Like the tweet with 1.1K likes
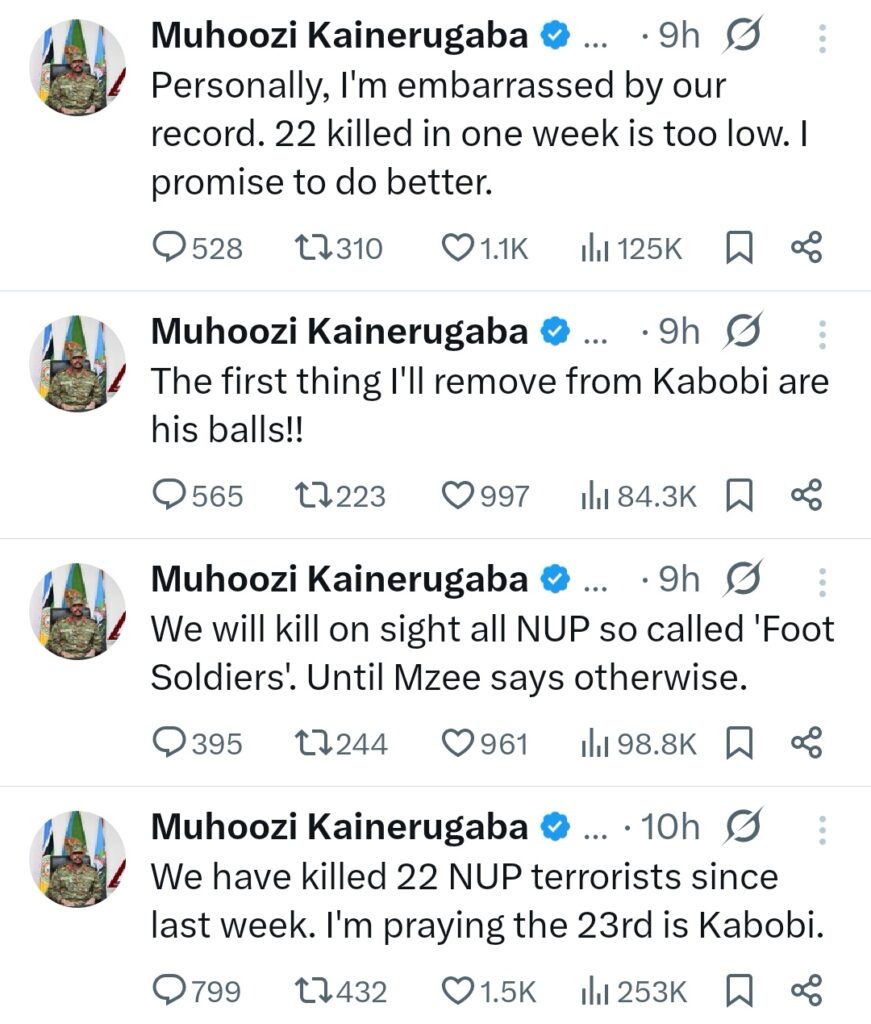This screenshot has width=871, height=1024. click(x=457, y=248)
